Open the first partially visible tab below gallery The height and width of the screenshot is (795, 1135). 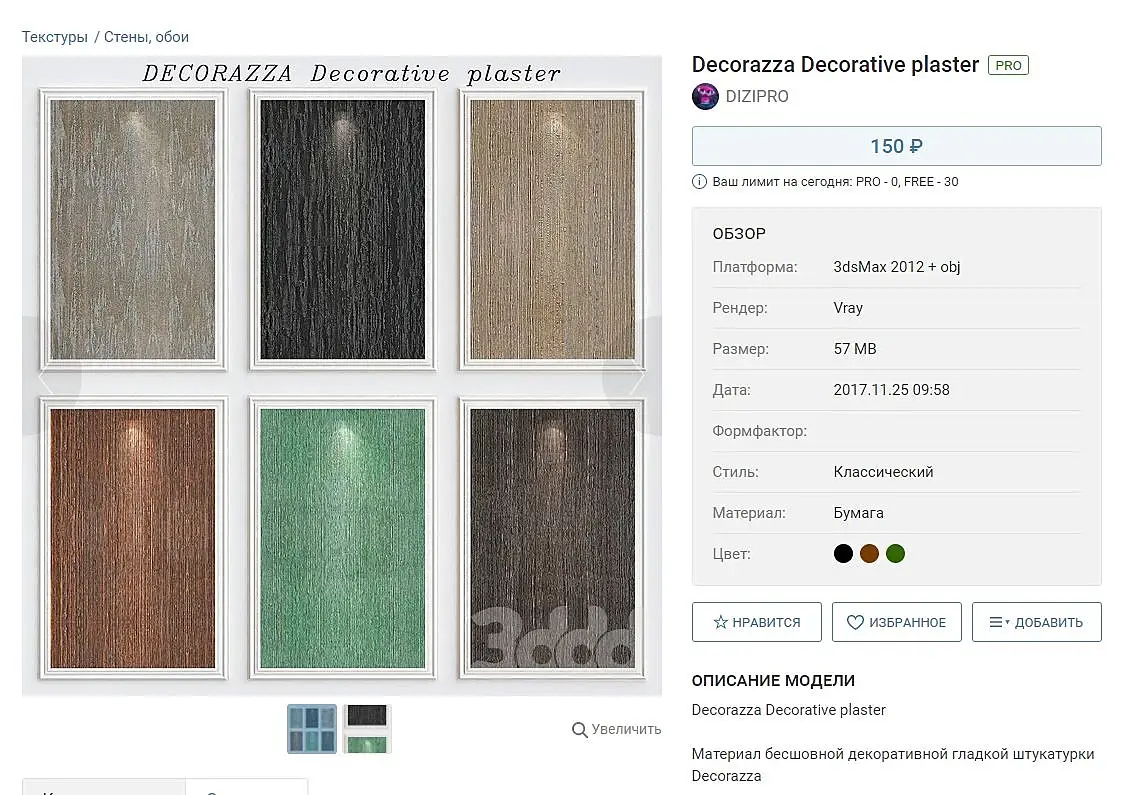(104, 788)
